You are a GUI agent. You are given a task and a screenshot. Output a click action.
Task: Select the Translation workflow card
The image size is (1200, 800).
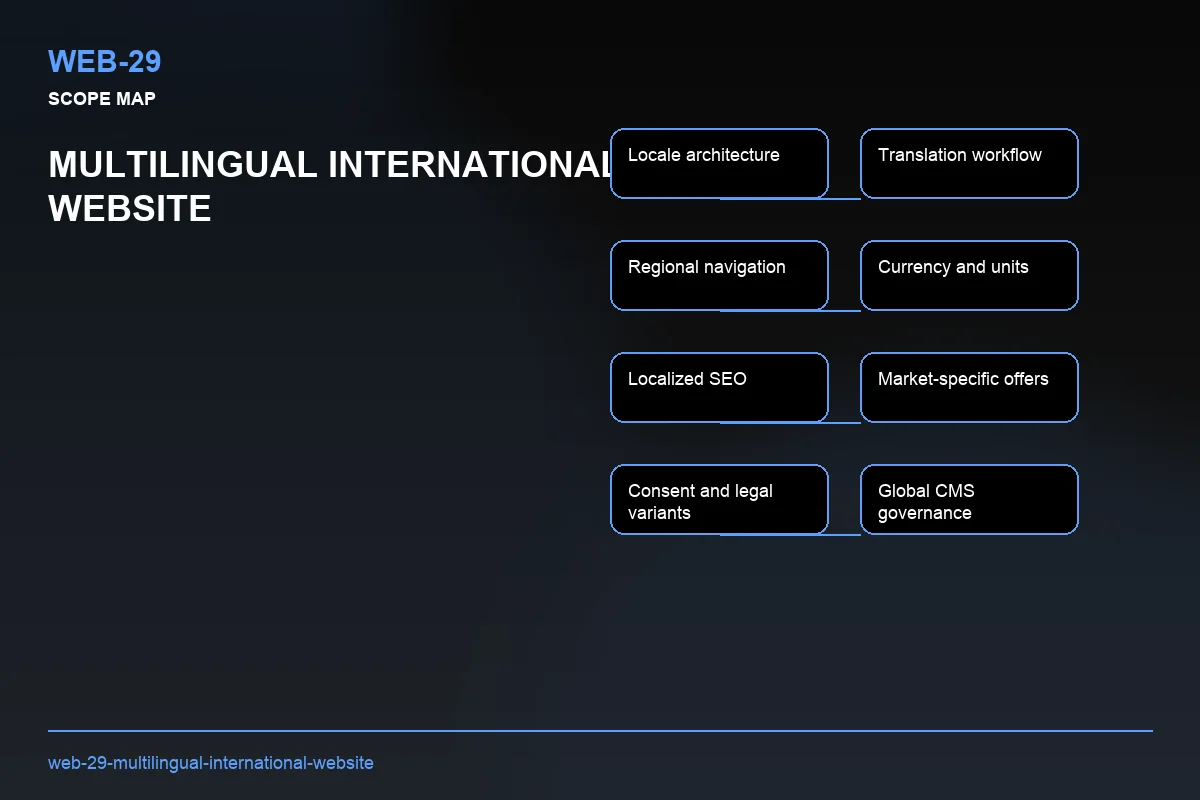coord(969,163)
